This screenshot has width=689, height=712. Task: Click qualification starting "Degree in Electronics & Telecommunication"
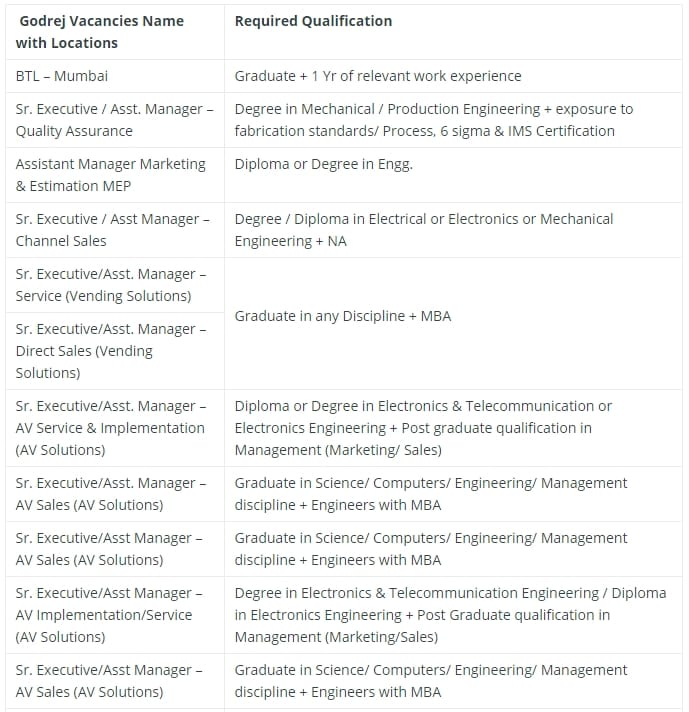(450, 615)
